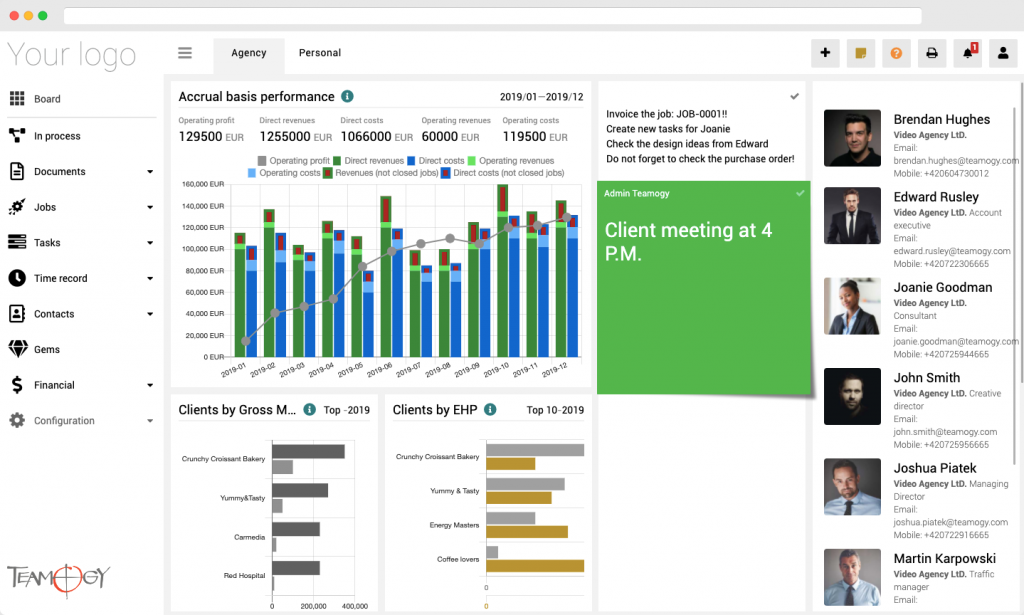Screen dimensions: 1024x615
Task: Expand the Configuration submenu arrow
Action: pyautogui.click(x=150, y=421)
